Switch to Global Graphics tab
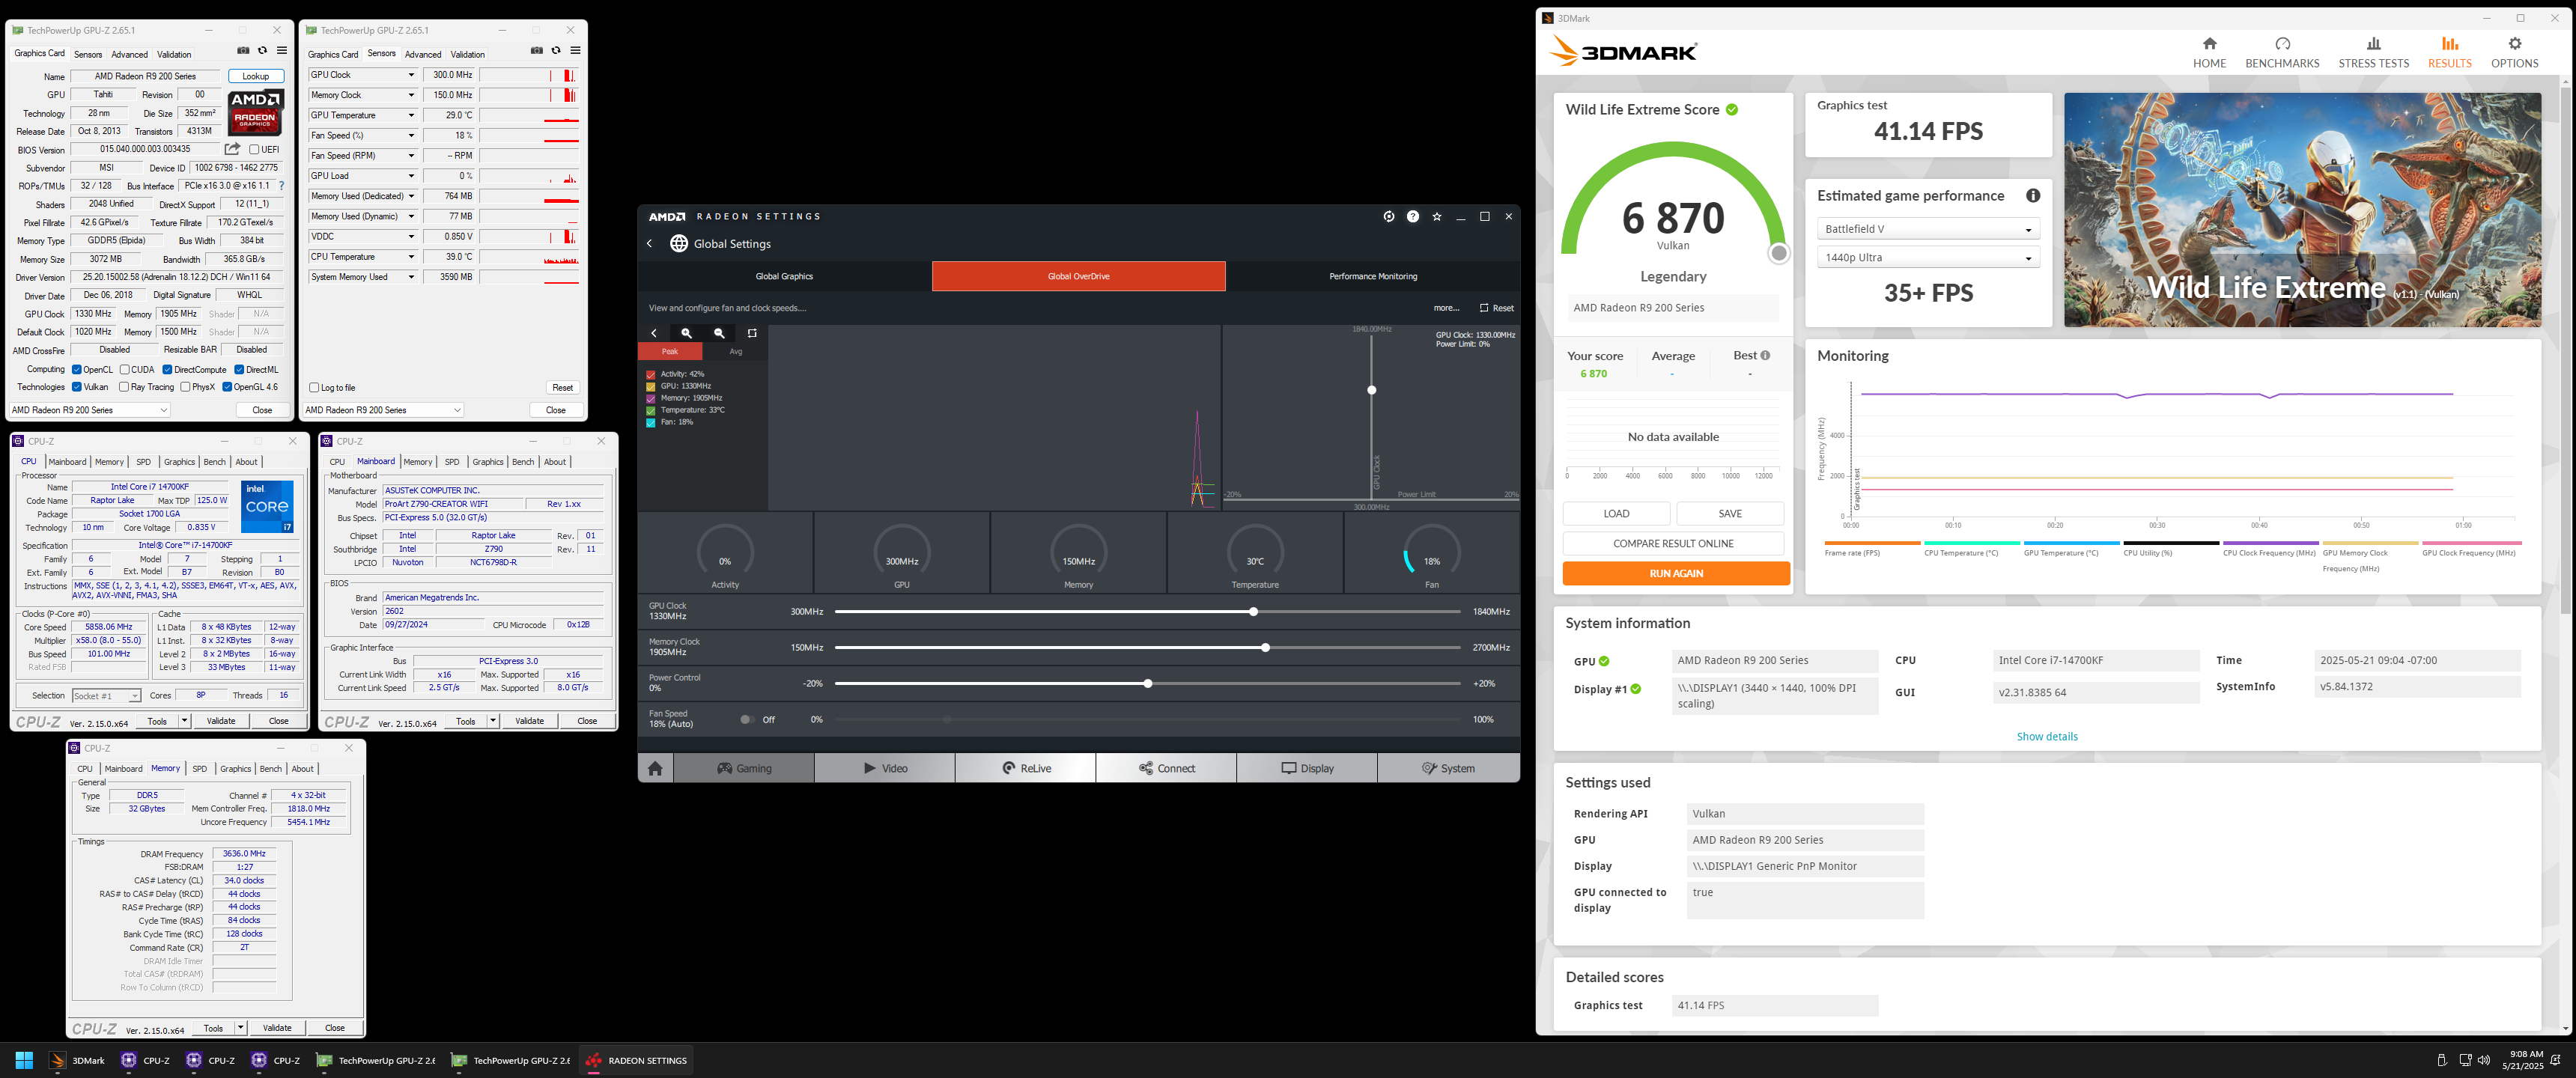This screenshot has width=2576, height=1078. pyautogui.click(x=784, y=276)
